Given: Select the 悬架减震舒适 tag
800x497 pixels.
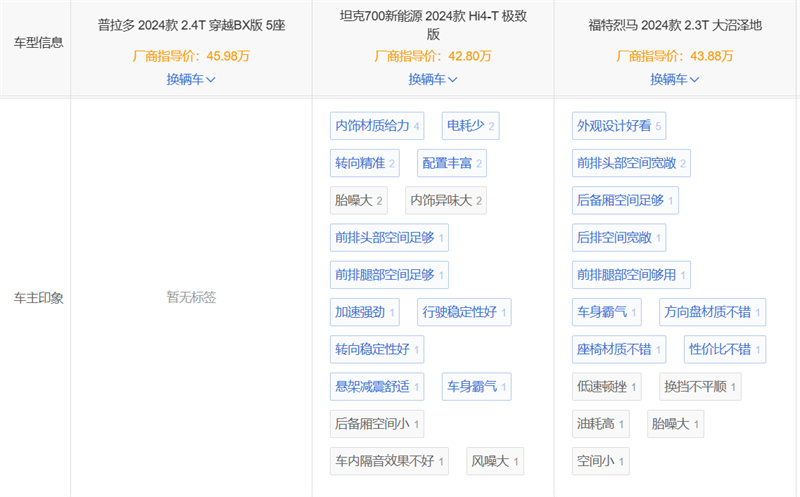Looking at the screenshot, I should [x=377, y=386].
